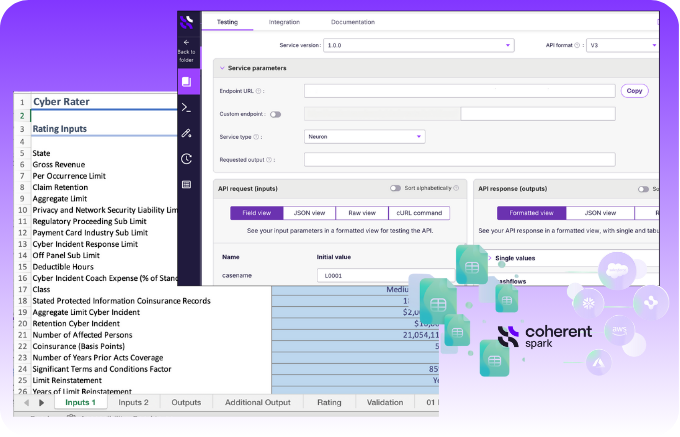Open the terminal prompt icon in sidebar
680x437 pixels.
(187, 106)
